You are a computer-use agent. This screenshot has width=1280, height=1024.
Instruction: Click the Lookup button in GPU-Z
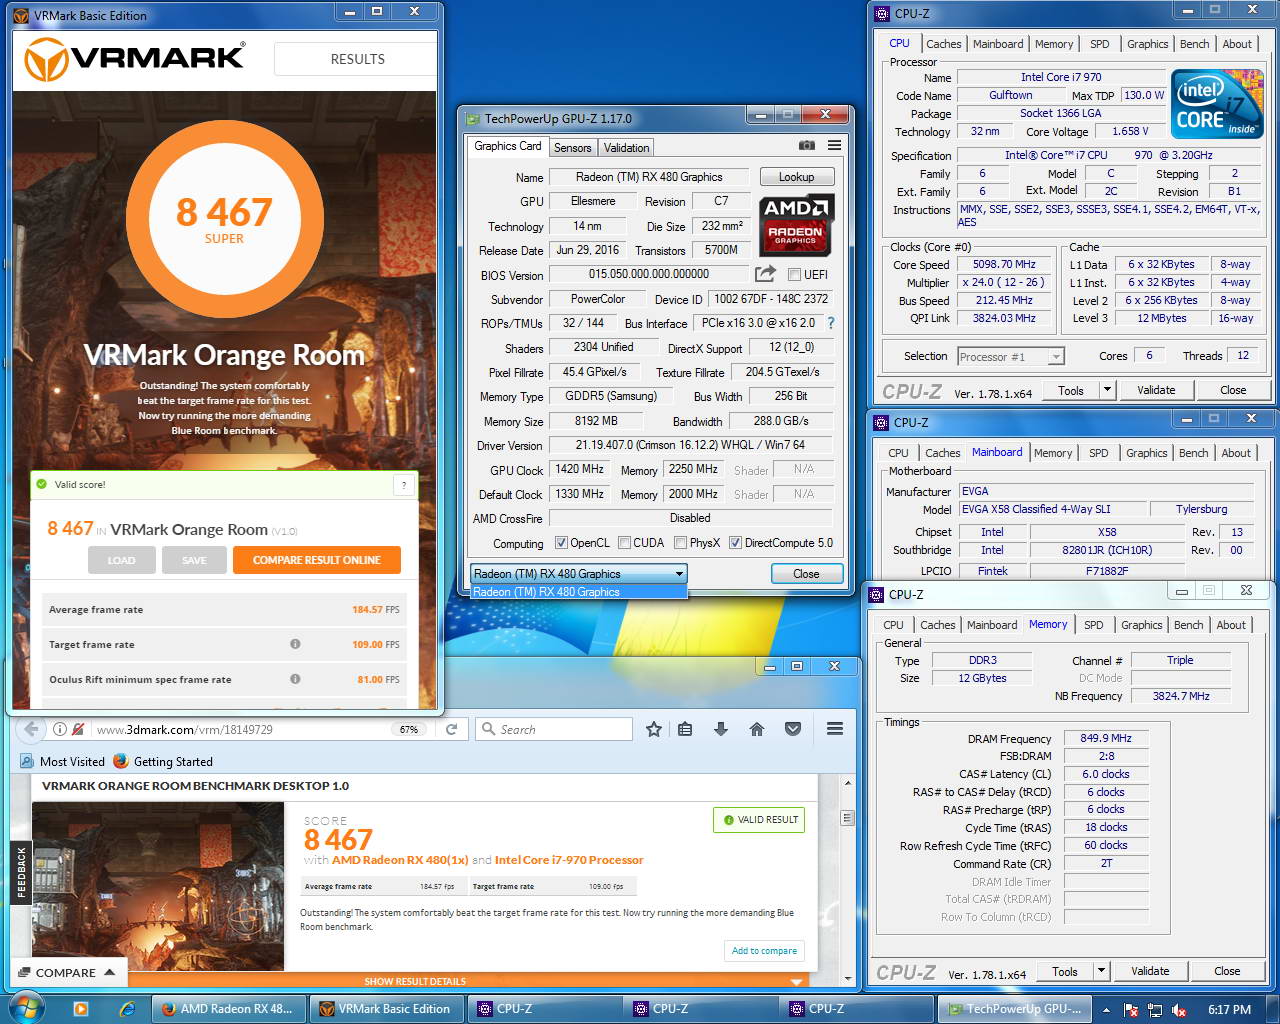coord(797,177)
